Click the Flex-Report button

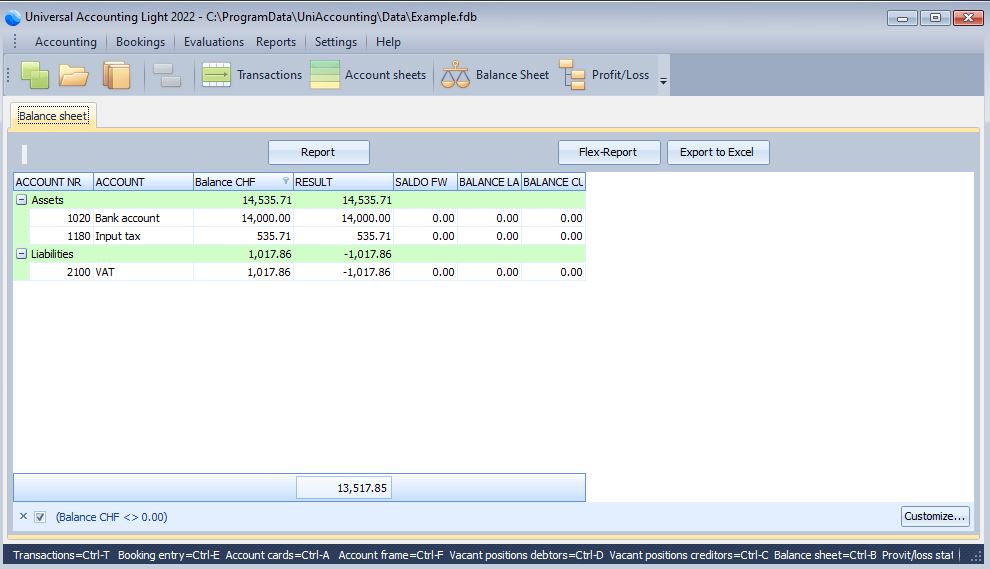click(x=609, y=152)
